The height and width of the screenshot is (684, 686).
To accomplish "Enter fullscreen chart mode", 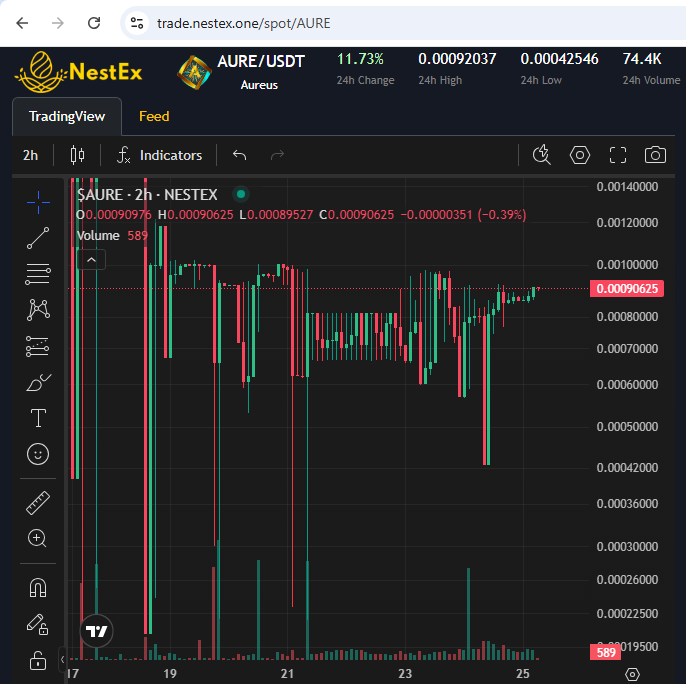I will click(x=618, y=155).
